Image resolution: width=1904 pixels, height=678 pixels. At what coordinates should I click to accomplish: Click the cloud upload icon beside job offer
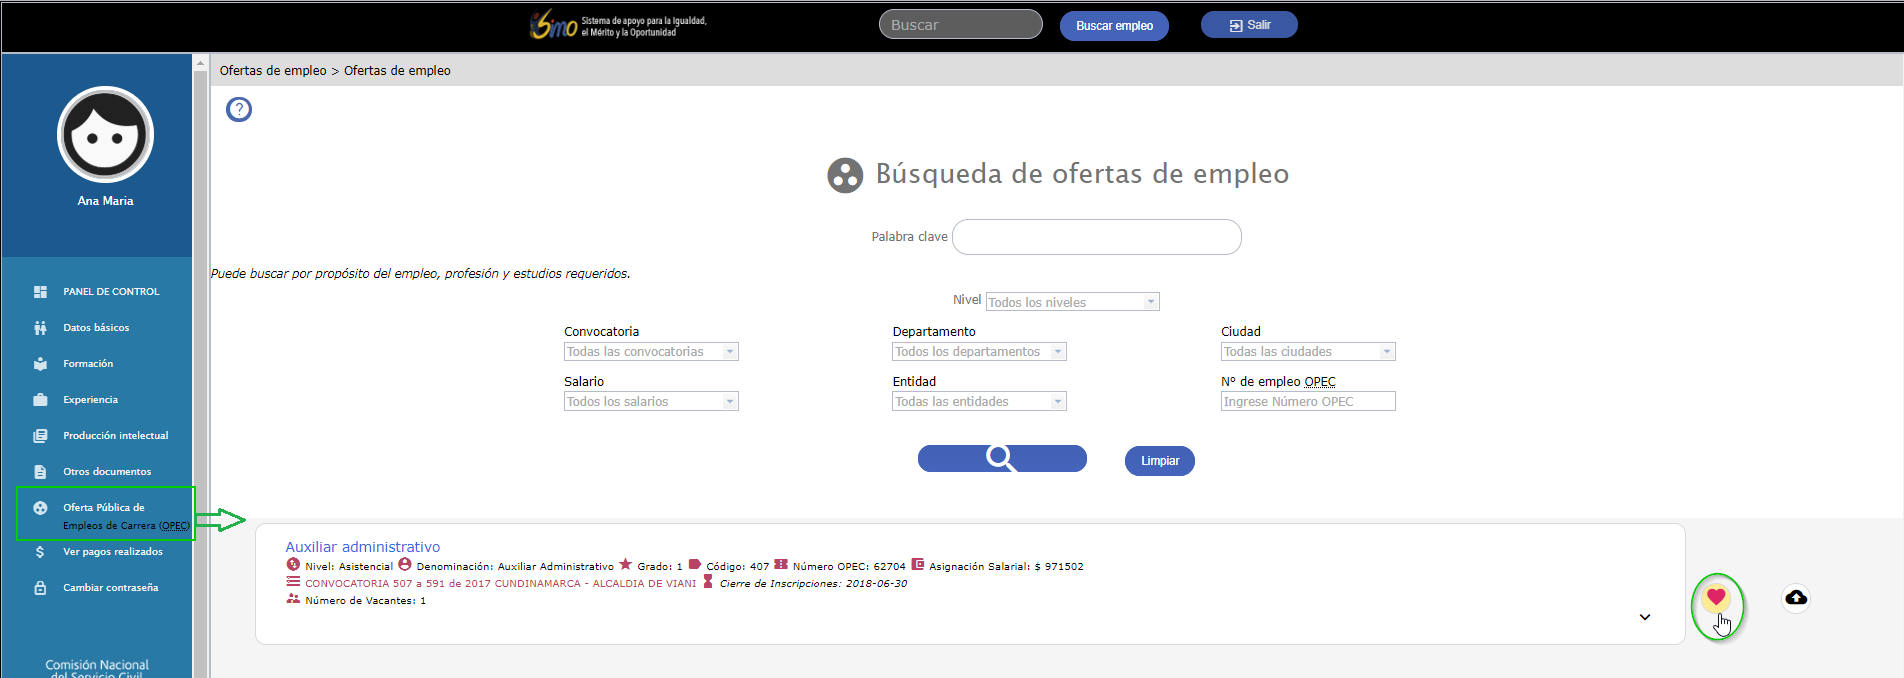1796,598
